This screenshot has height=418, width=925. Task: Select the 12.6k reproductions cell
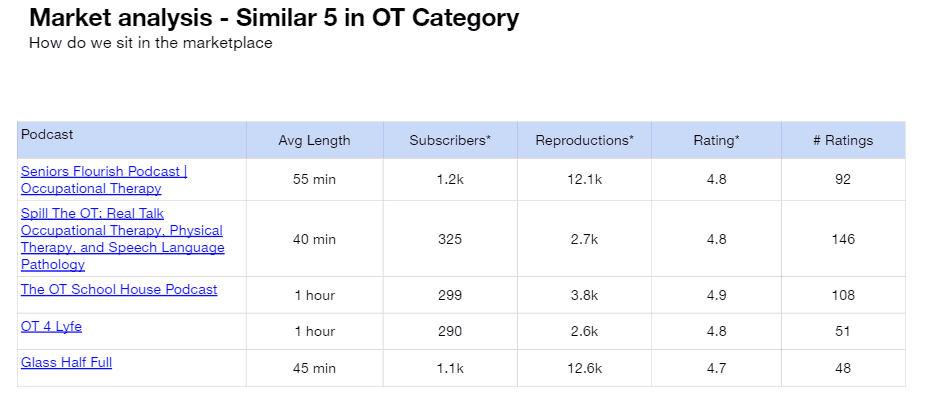tap(585, 368)
